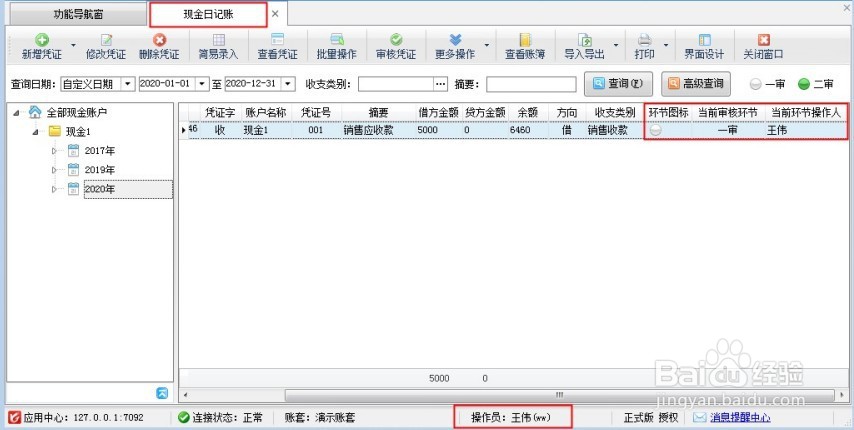
Task: Open the 消息提醒中心 link
Action: tap(740, 417)
